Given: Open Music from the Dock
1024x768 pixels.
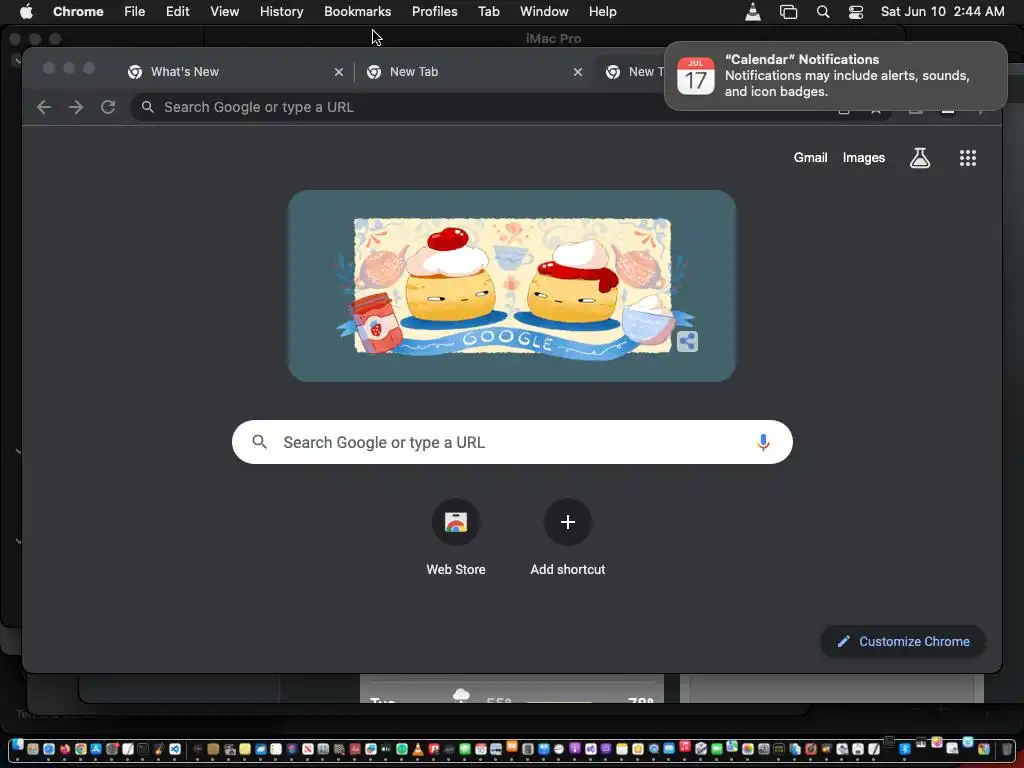Looking at the screenshot, I should tap(685, 746).
